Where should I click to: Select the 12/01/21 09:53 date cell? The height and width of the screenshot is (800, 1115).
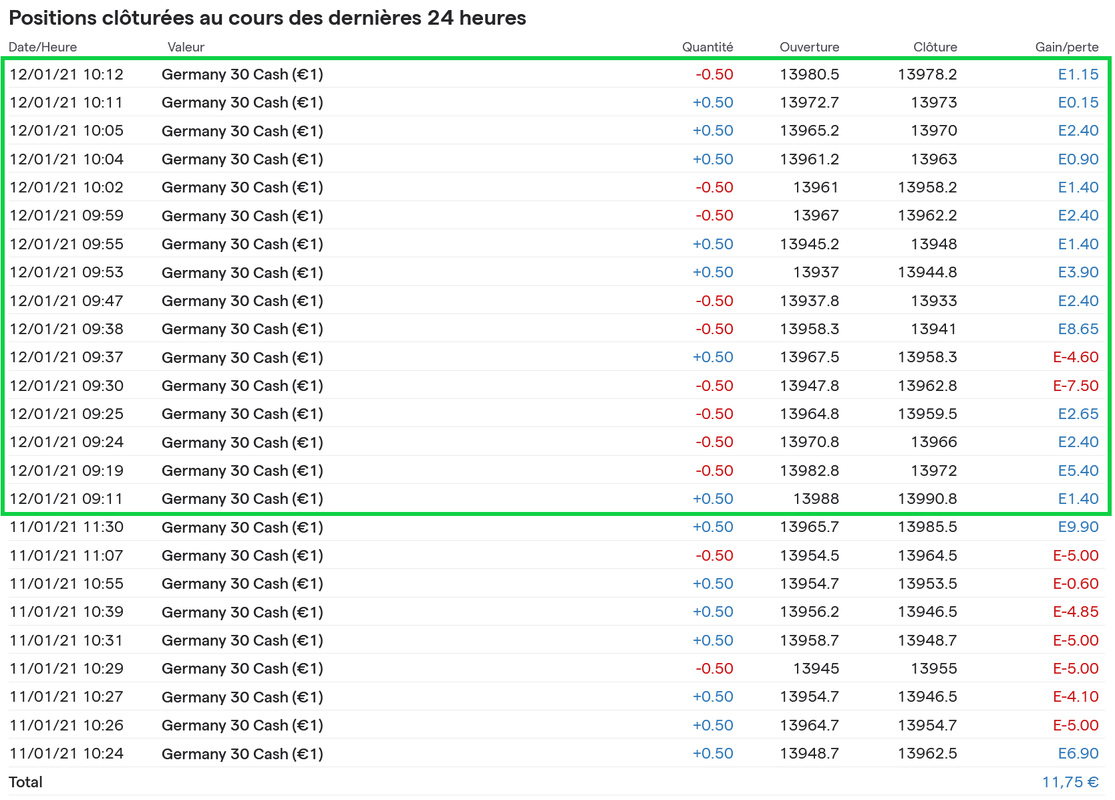pos(66,272)
